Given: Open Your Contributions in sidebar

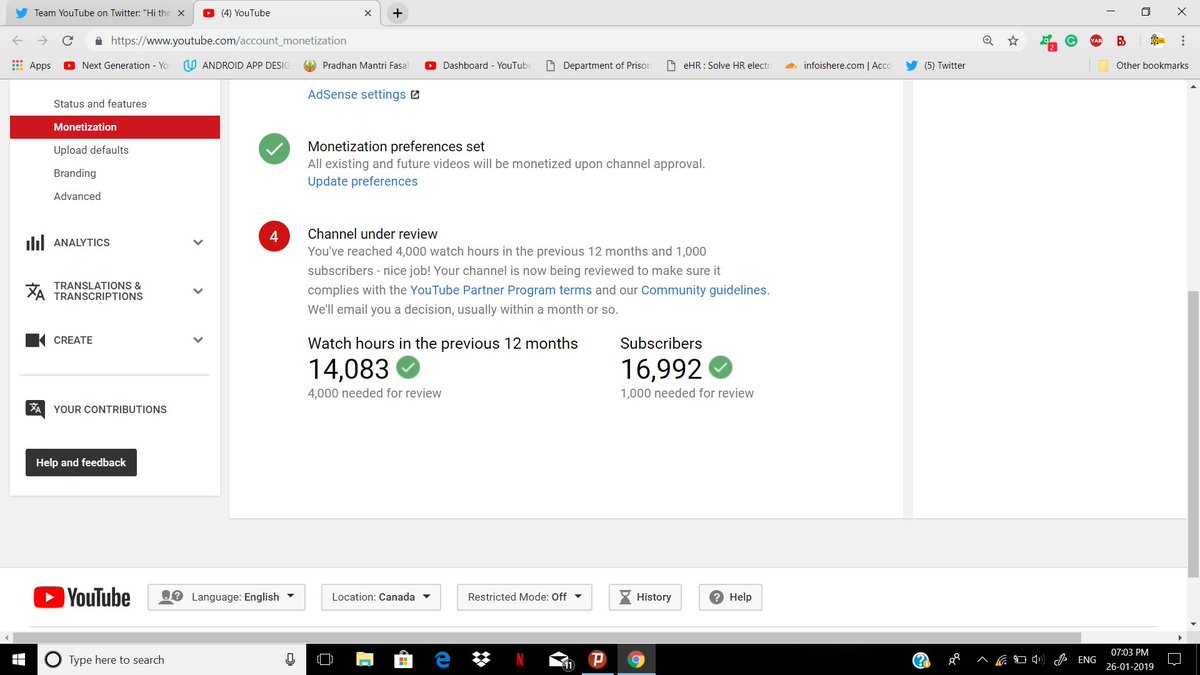Looking at the screenshot, I should point(96,409).
